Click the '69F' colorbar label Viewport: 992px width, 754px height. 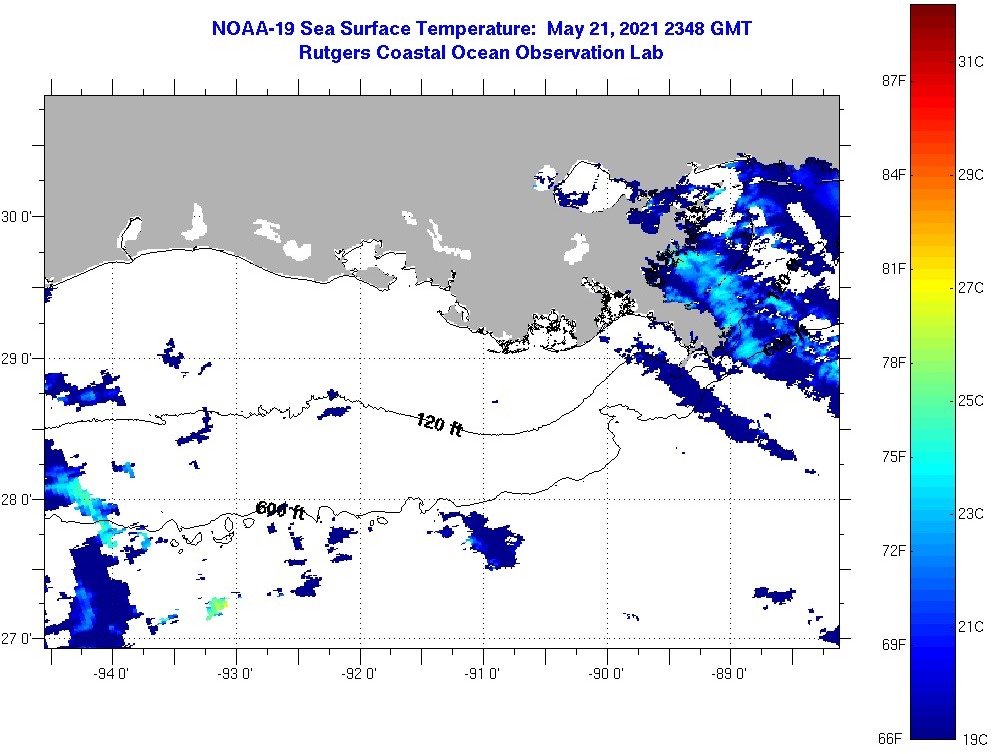click(x=893, y=645)
